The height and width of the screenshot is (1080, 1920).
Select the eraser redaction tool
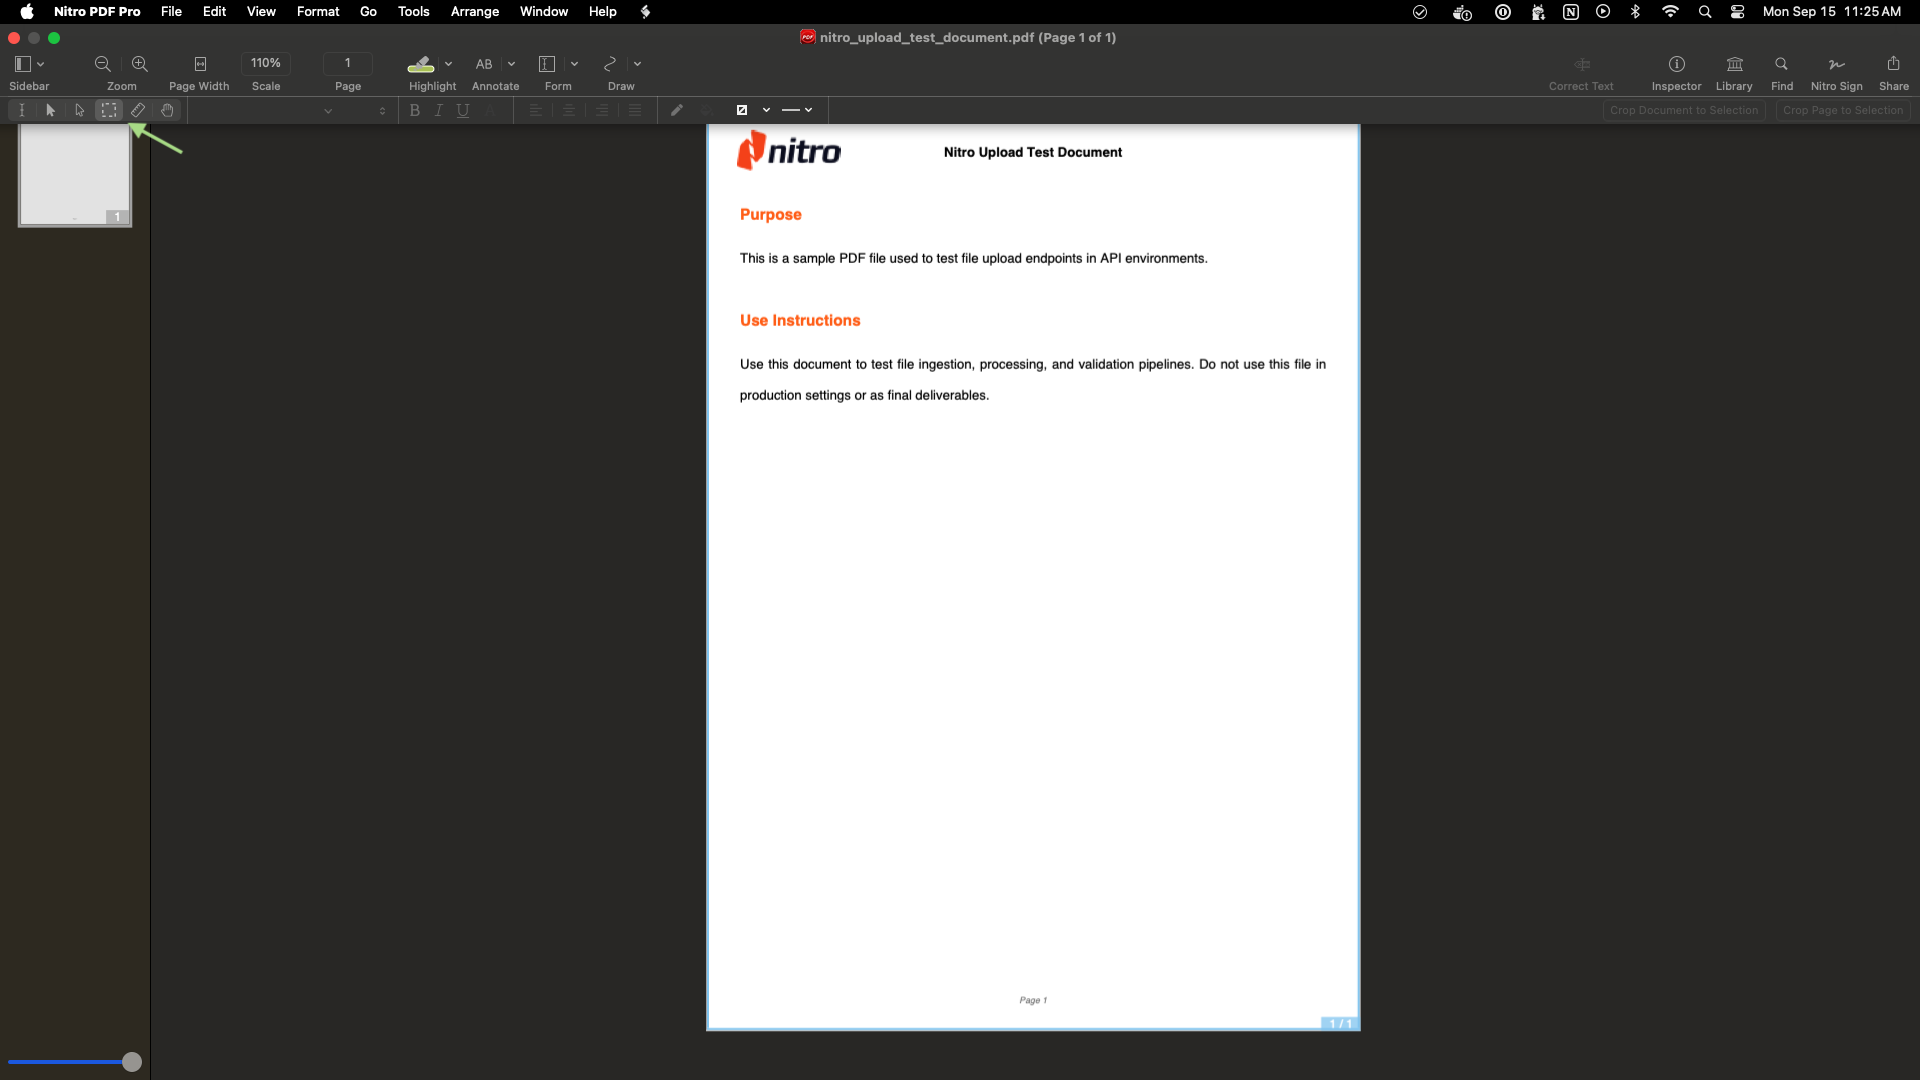pos(138,110)
